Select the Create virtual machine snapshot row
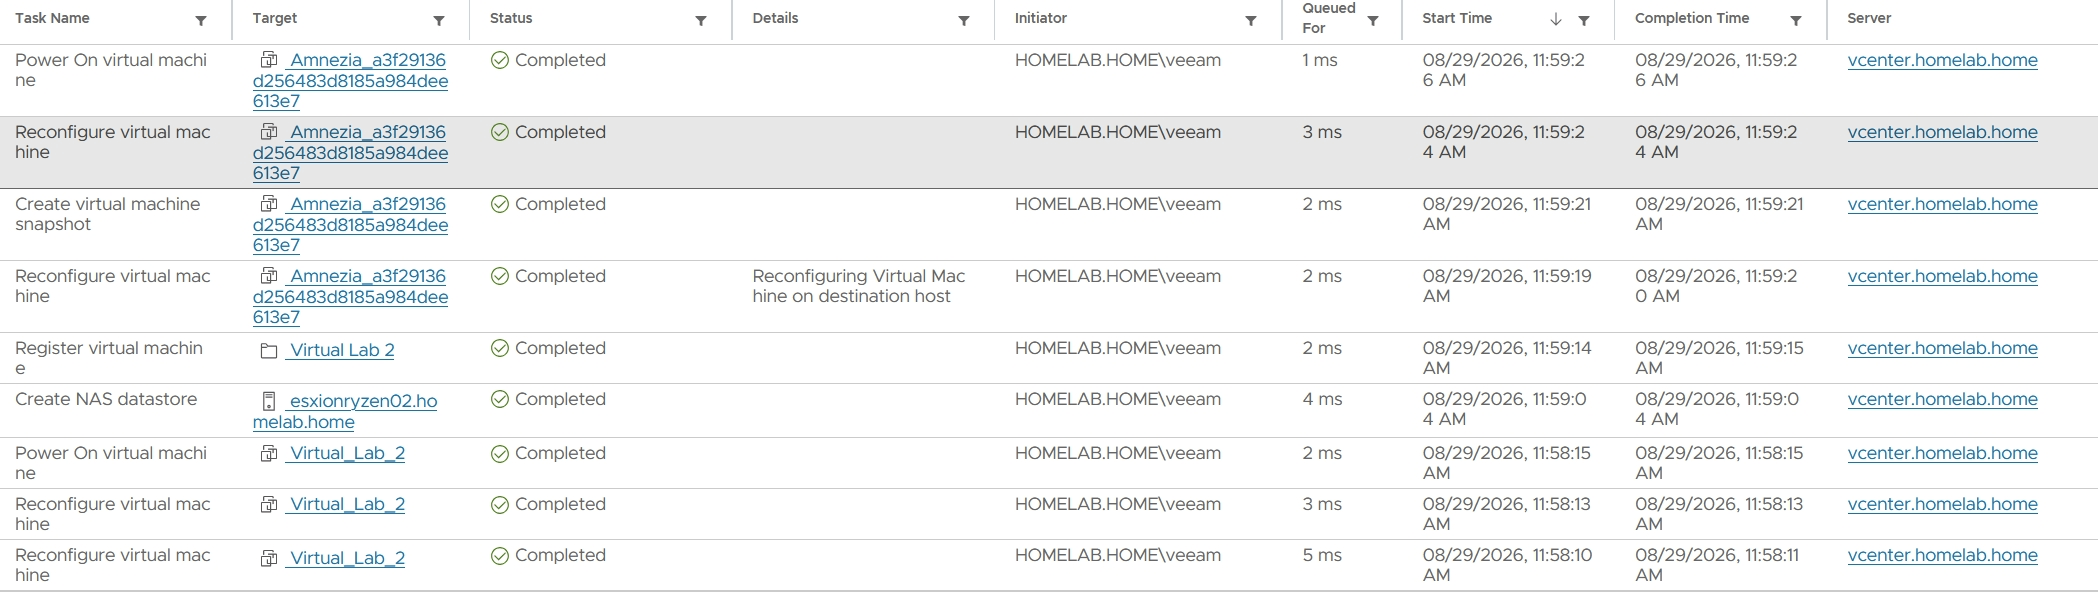Screen dimensions: 2098x602 [1049, 224]
